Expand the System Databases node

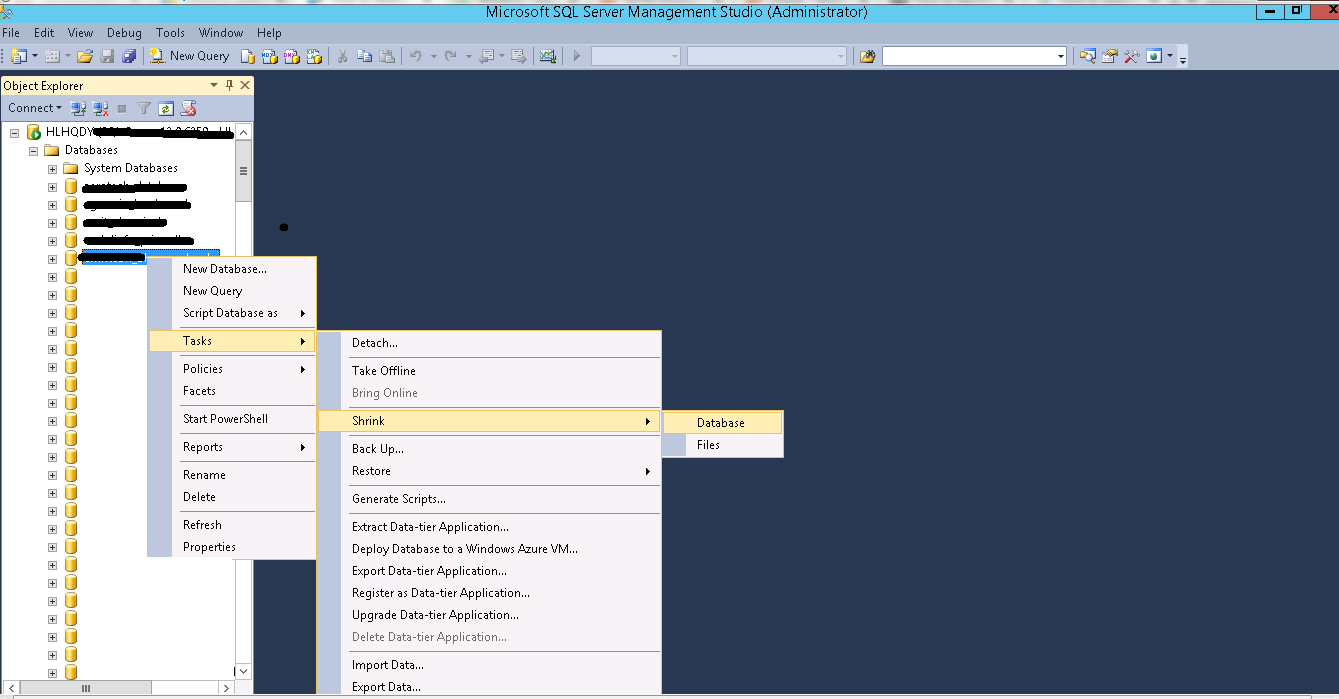pos(52,168)
